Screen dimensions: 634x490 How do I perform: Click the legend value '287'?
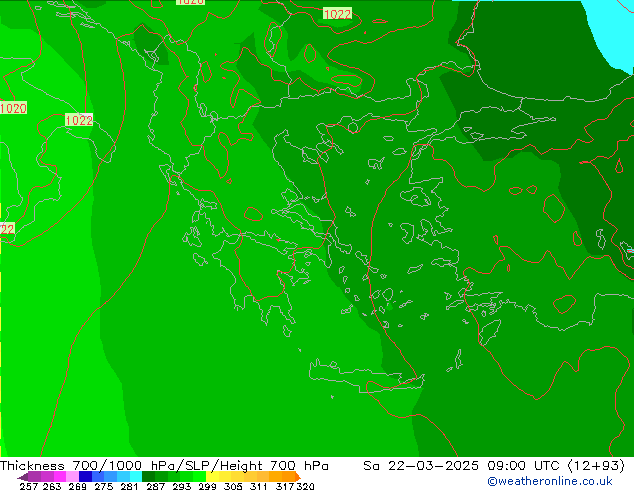(155, 486)
